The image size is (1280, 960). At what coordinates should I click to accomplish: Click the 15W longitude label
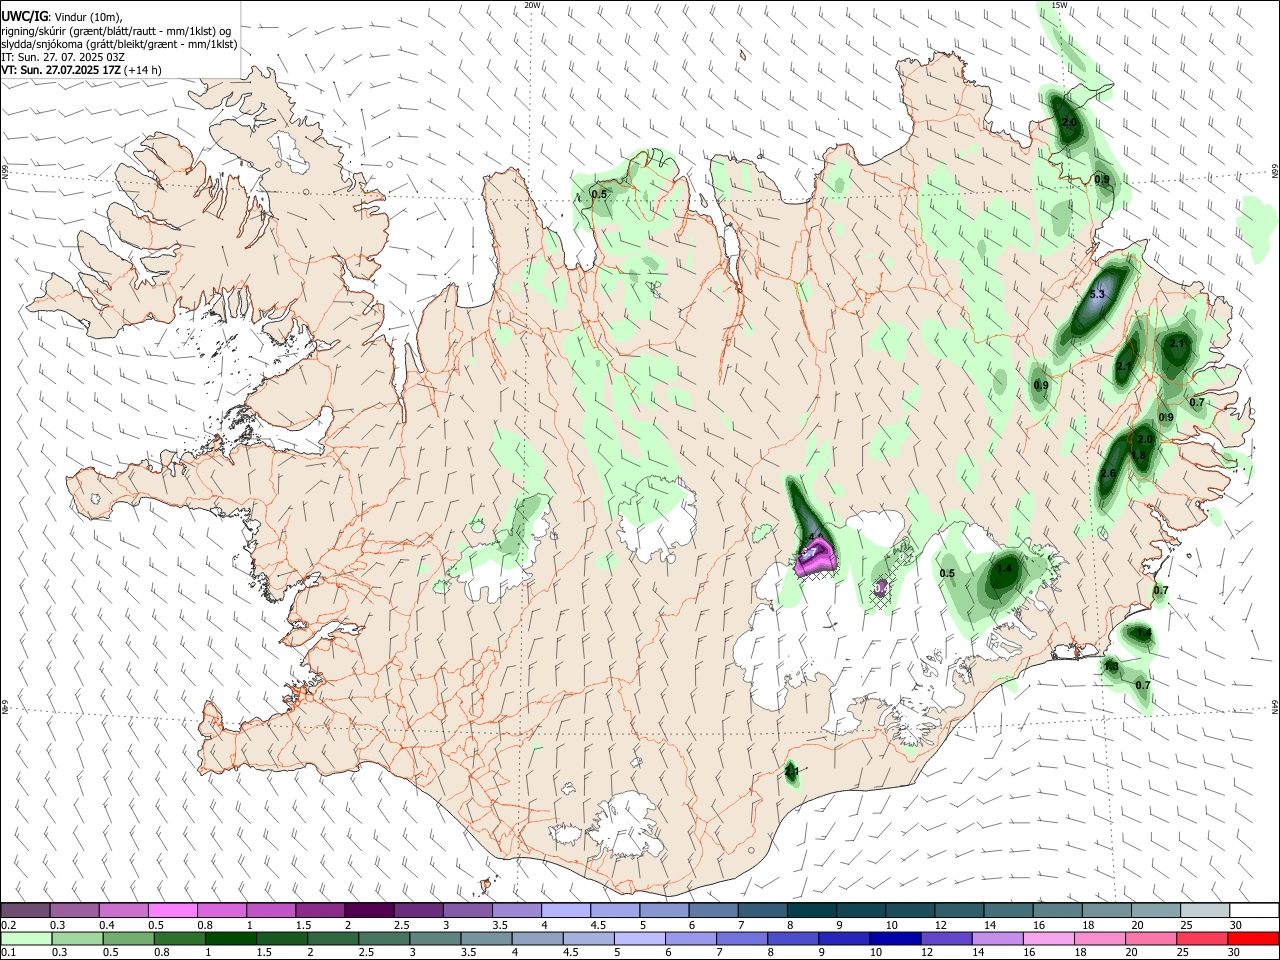coord(1059,5)
